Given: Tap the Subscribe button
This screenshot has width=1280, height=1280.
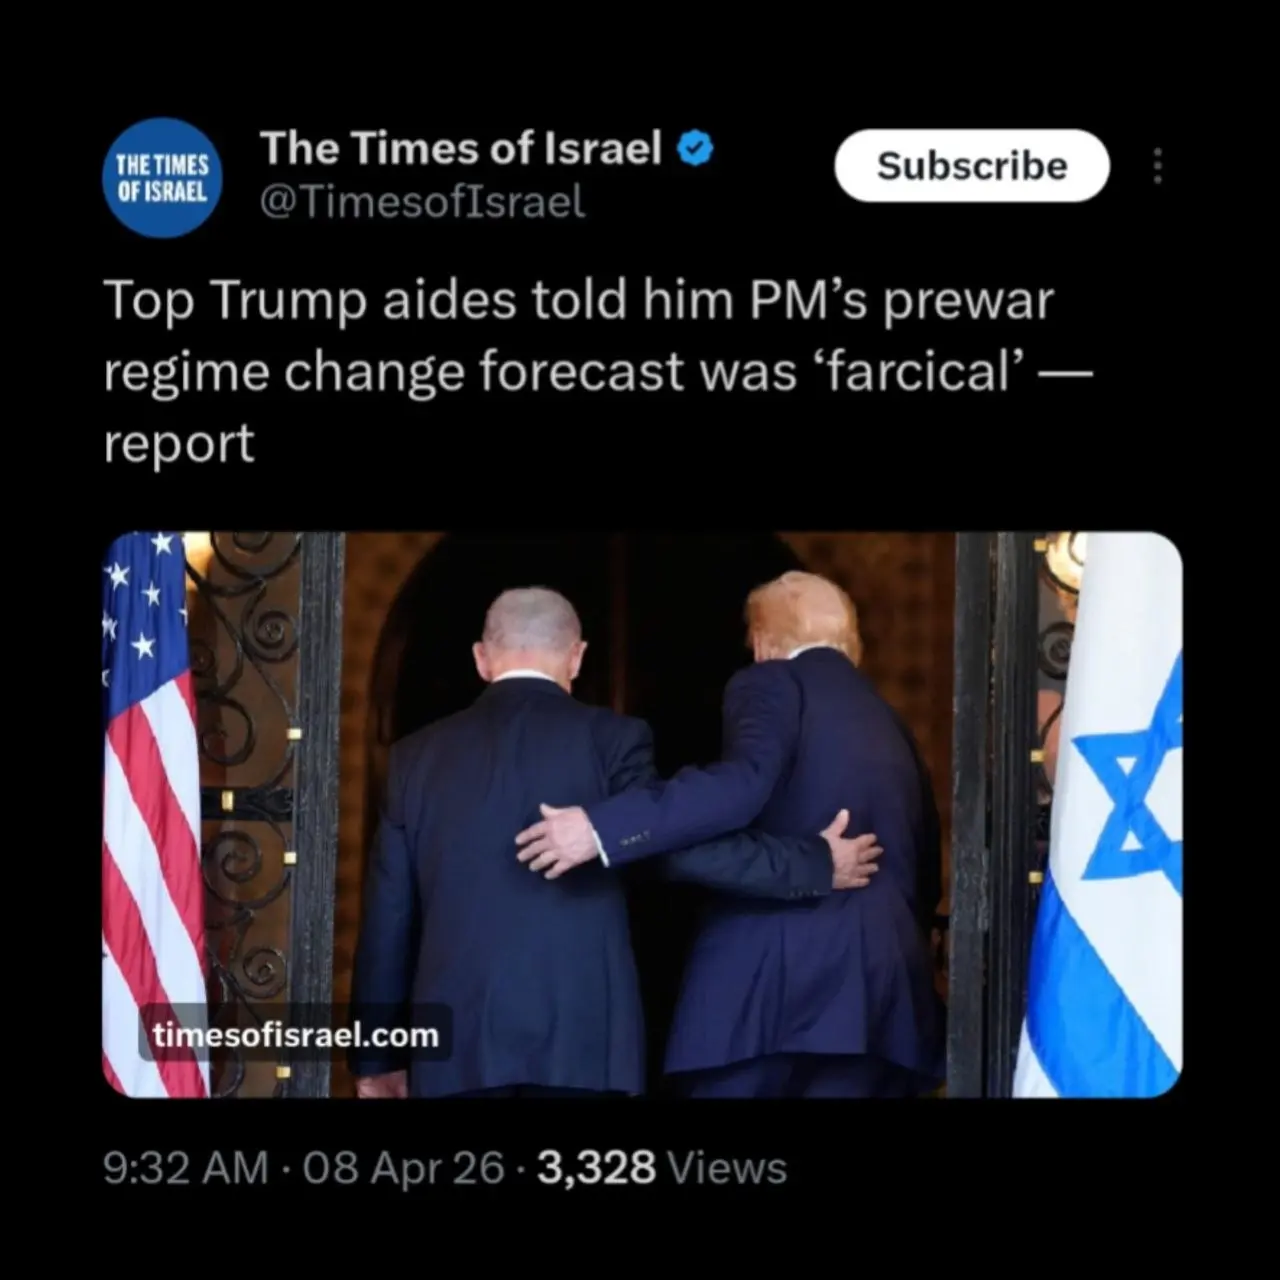Looking at the screenshot, I should [x=972, y=166].
